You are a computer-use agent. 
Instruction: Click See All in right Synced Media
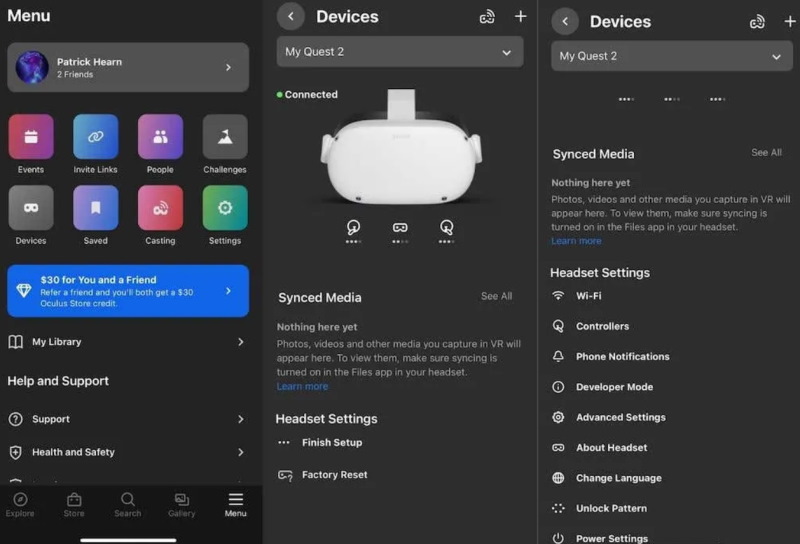(x=766, y=153)
